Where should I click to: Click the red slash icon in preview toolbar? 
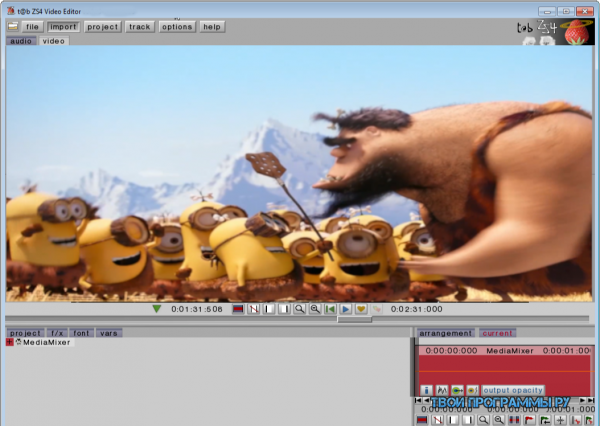pyautogui.click(x=253, y=309)
